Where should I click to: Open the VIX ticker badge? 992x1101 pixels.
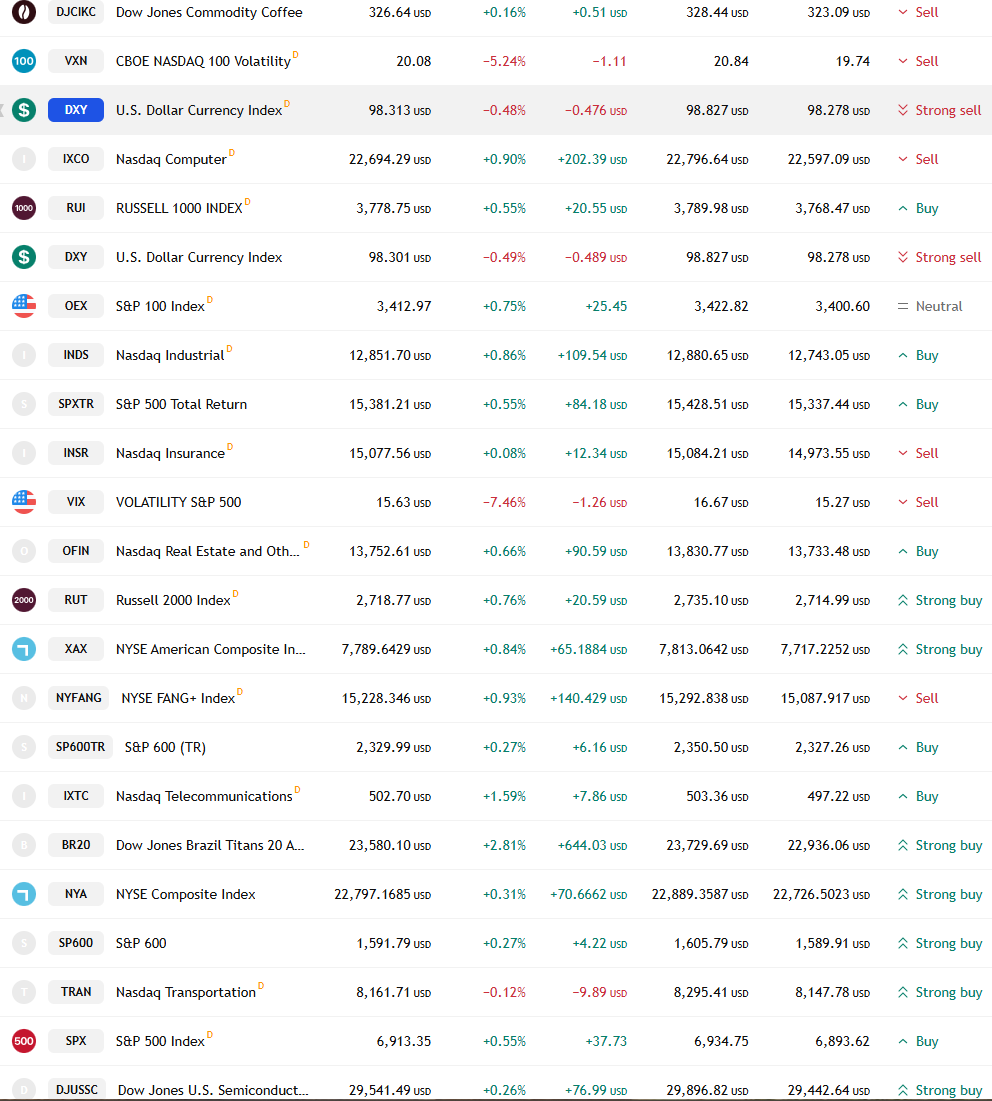click(x=76, y=502)
